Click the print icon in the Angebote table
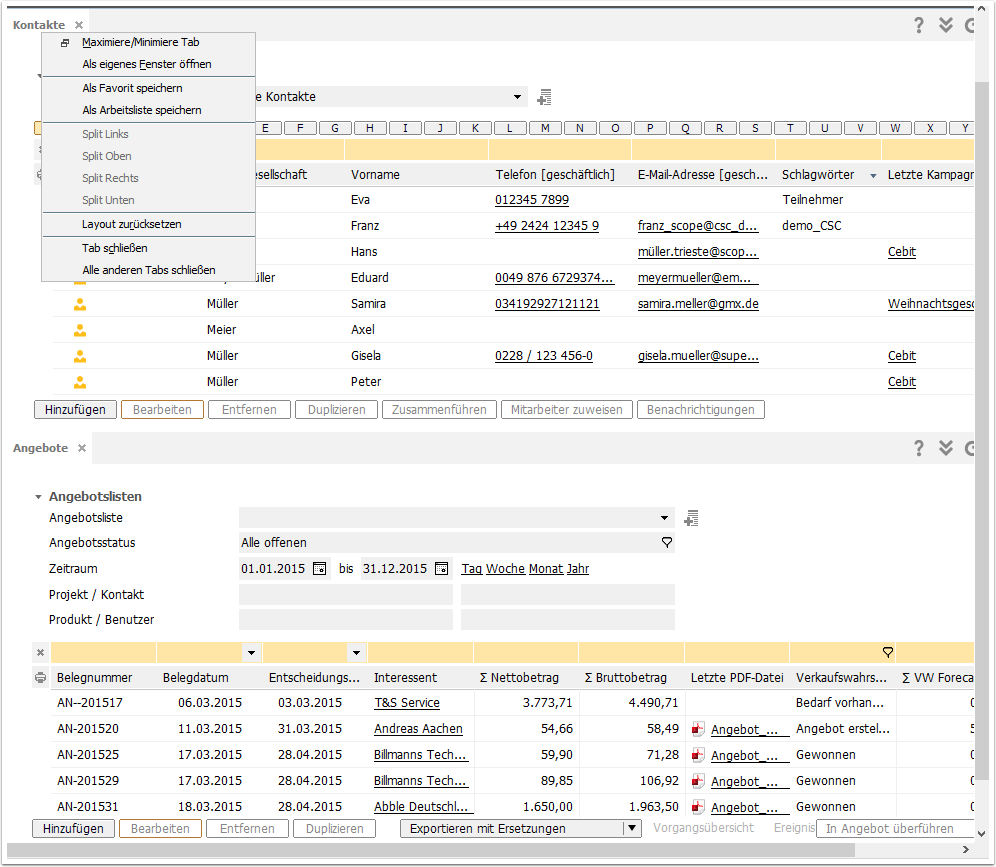 (x=40, y=678)
